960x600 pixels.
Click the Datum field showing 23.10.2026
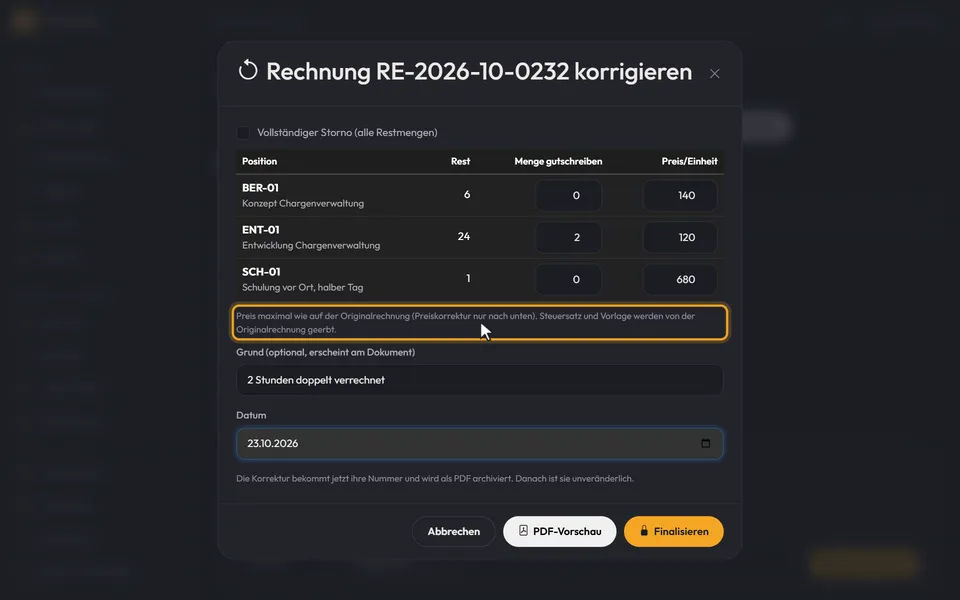(479, 443)
